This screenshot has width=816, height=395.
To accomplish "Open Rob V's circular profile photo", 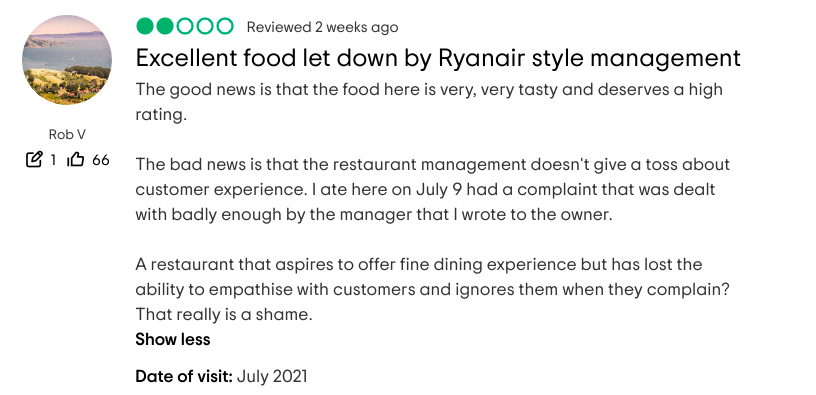I will pos(67,60).
